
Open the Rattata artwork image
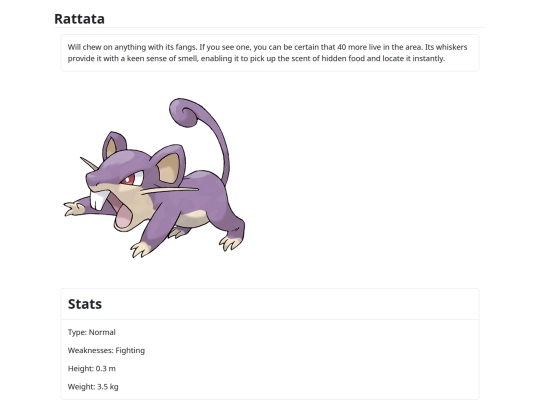click(154, 178)
